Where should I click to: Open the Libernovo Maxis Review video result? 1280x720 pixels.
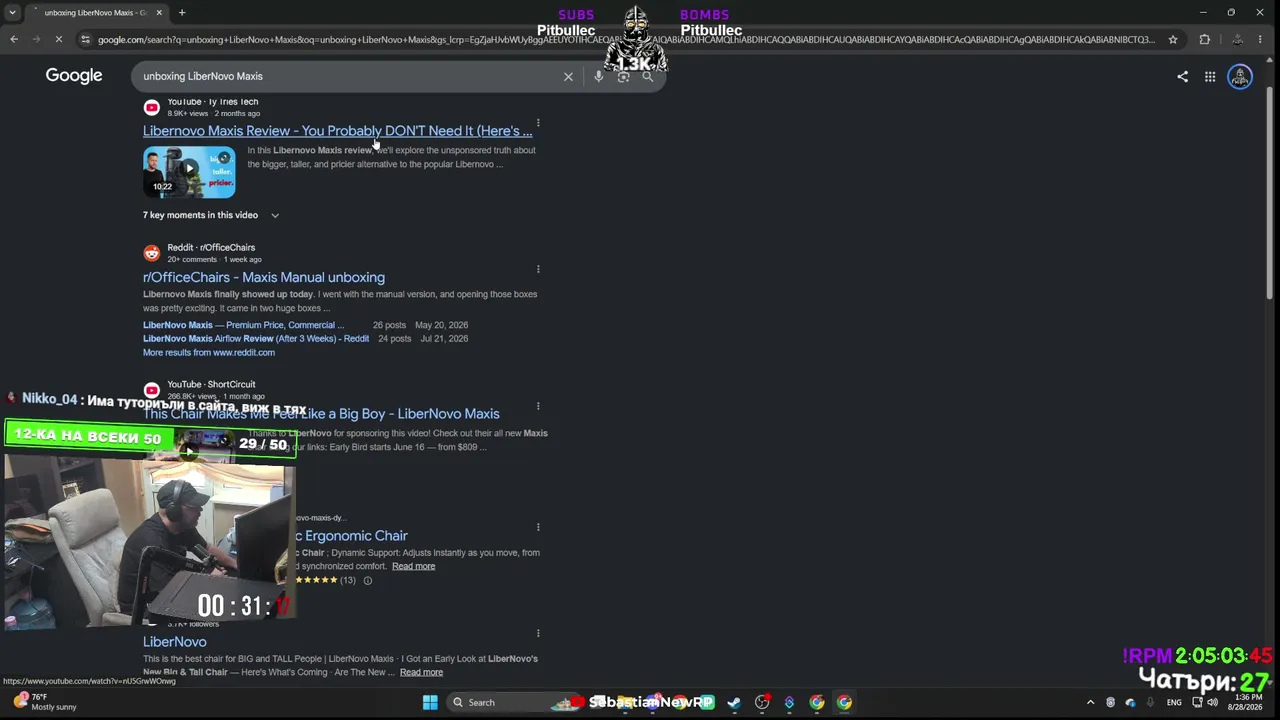click(x=338, y=131)
